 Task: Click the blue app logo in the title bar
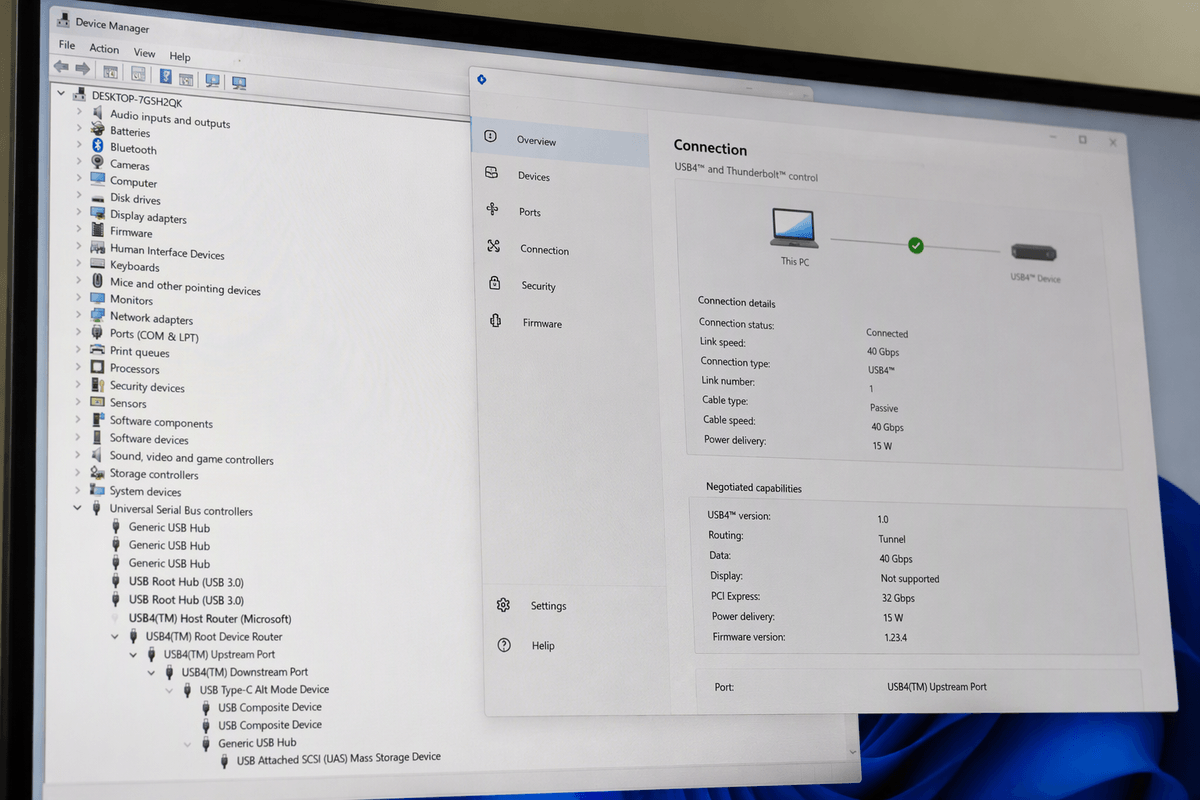(x=482, y=79)
